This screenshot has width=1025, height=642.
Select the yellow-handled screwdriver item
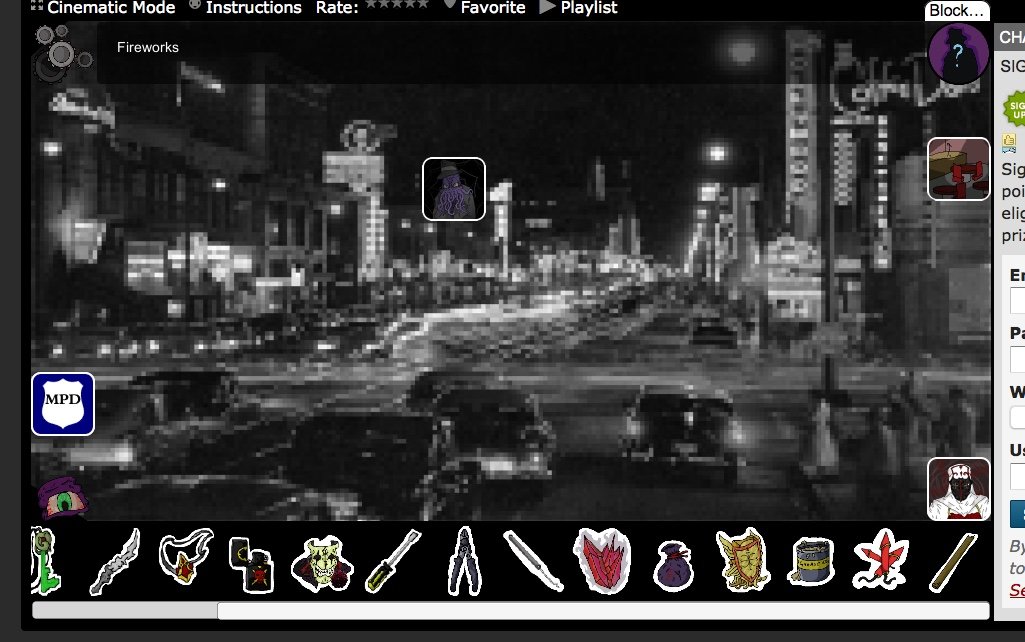coord(393,561)
